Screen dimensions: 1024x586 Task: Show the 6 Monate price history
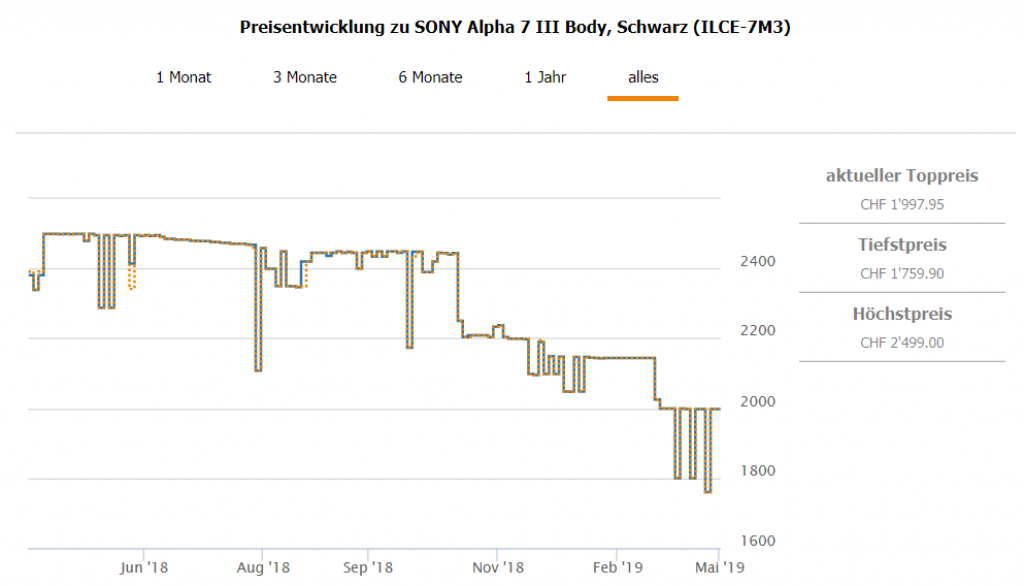[430, 77]
